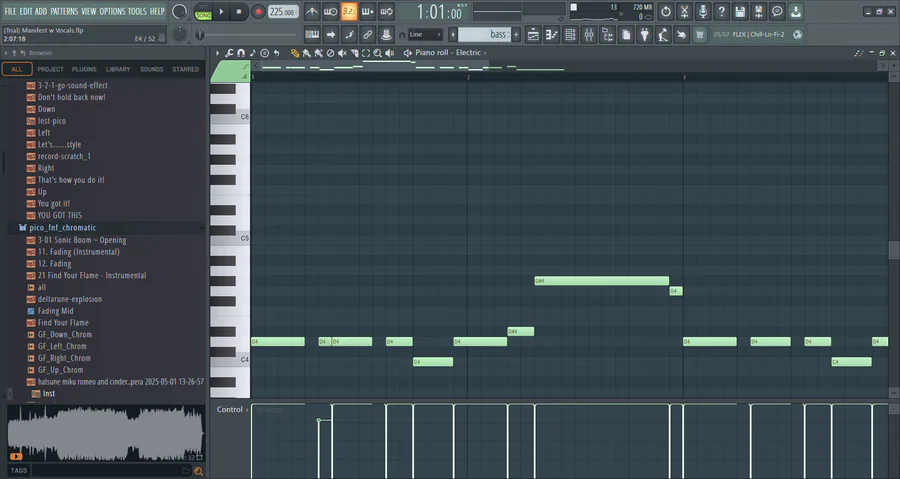The image size is (900, 479).
Task: Open the Line snap selector dropdown
Action: [425, 35]
